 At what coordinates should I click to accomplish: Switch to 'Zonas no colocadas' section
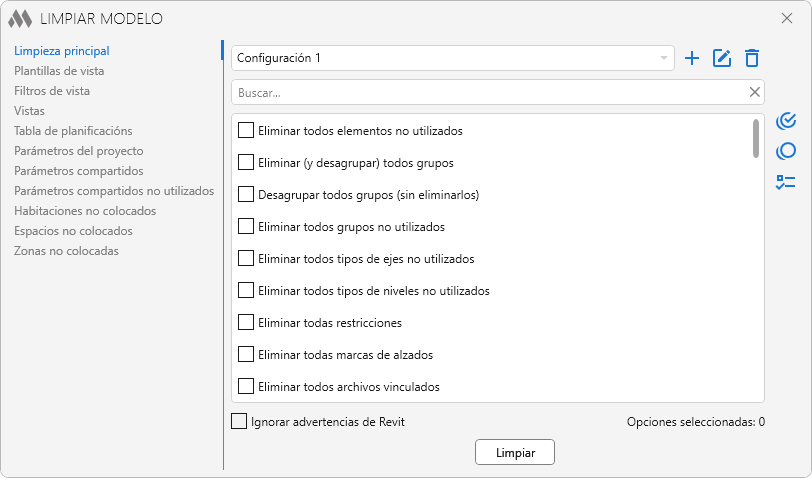point(66,251)
